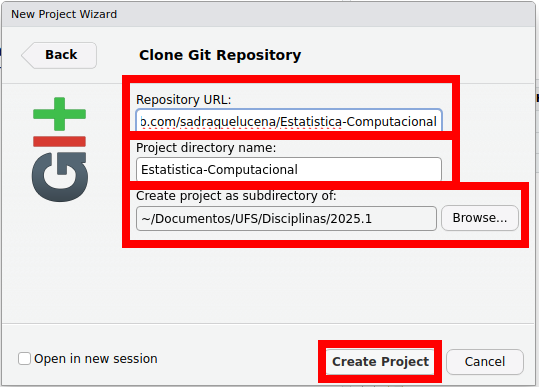Click the New Project Wizard title bar

268,14
